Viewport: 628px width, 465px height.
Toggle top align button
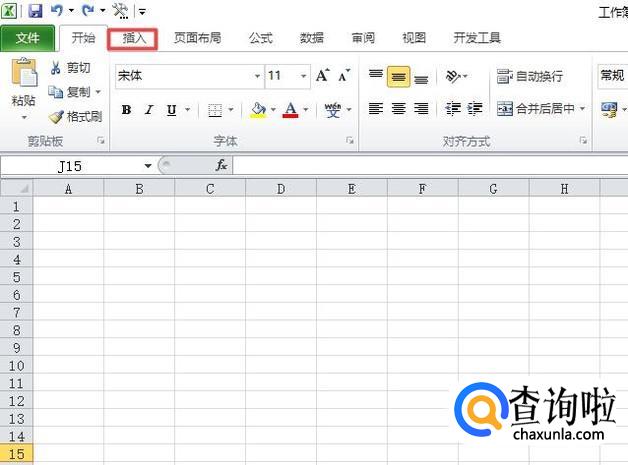point(376,76)
